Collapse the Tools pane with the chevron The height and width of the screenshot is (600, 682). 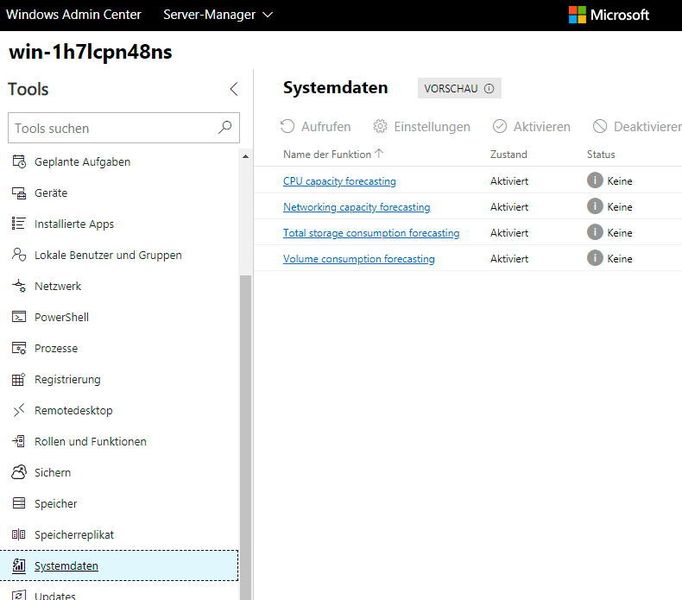click(234, 89)
